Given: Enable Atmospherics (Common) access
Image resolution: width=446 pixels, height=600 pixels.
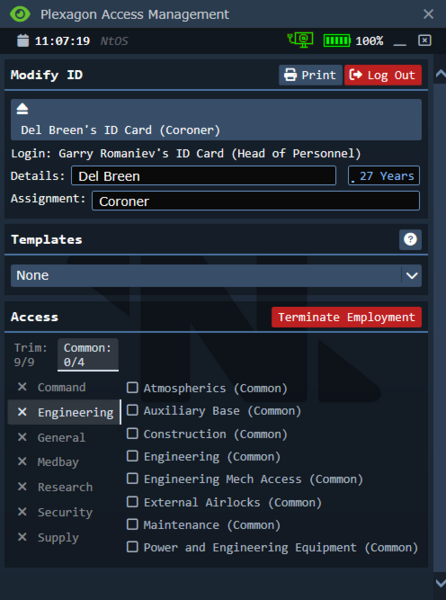Looking at the screenshot, I should pos(132,388).
